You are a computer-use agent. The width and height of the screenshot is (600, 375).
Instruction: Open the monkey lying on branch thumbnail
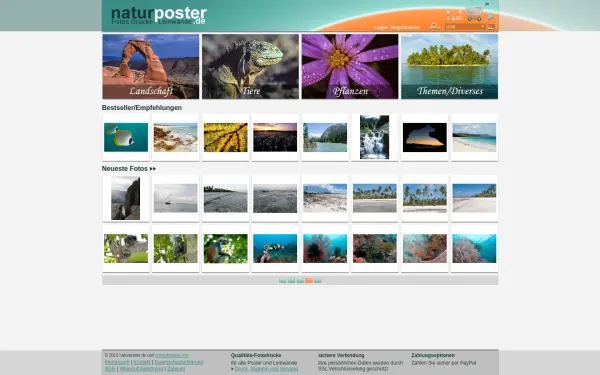point(126,249)
